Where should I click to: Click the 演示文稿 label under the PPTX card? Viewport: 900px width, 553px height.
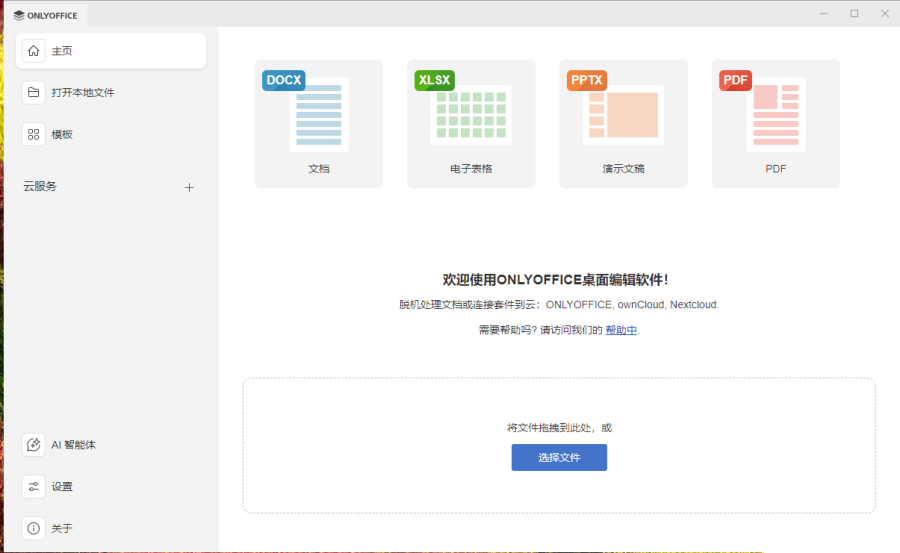click(623, 169)
